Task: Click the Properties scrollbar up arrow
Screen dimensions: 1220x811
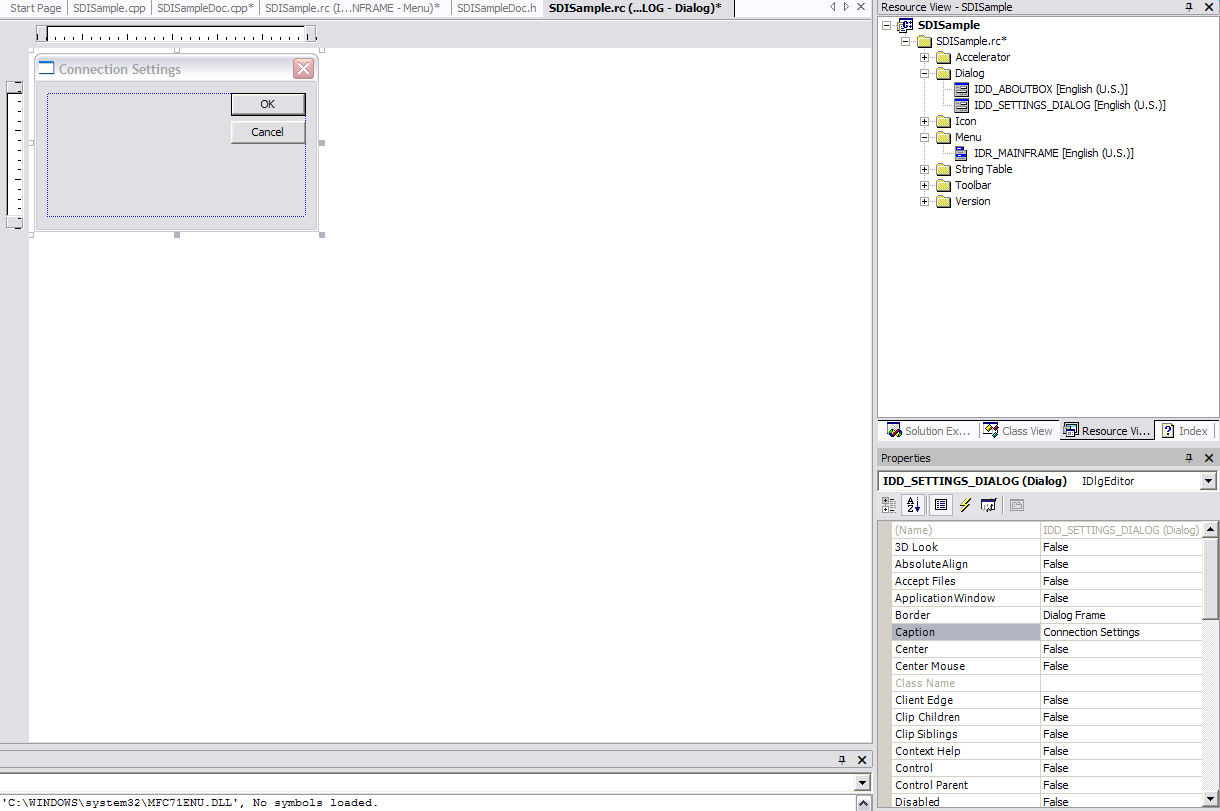Action: click(1210, 530)
